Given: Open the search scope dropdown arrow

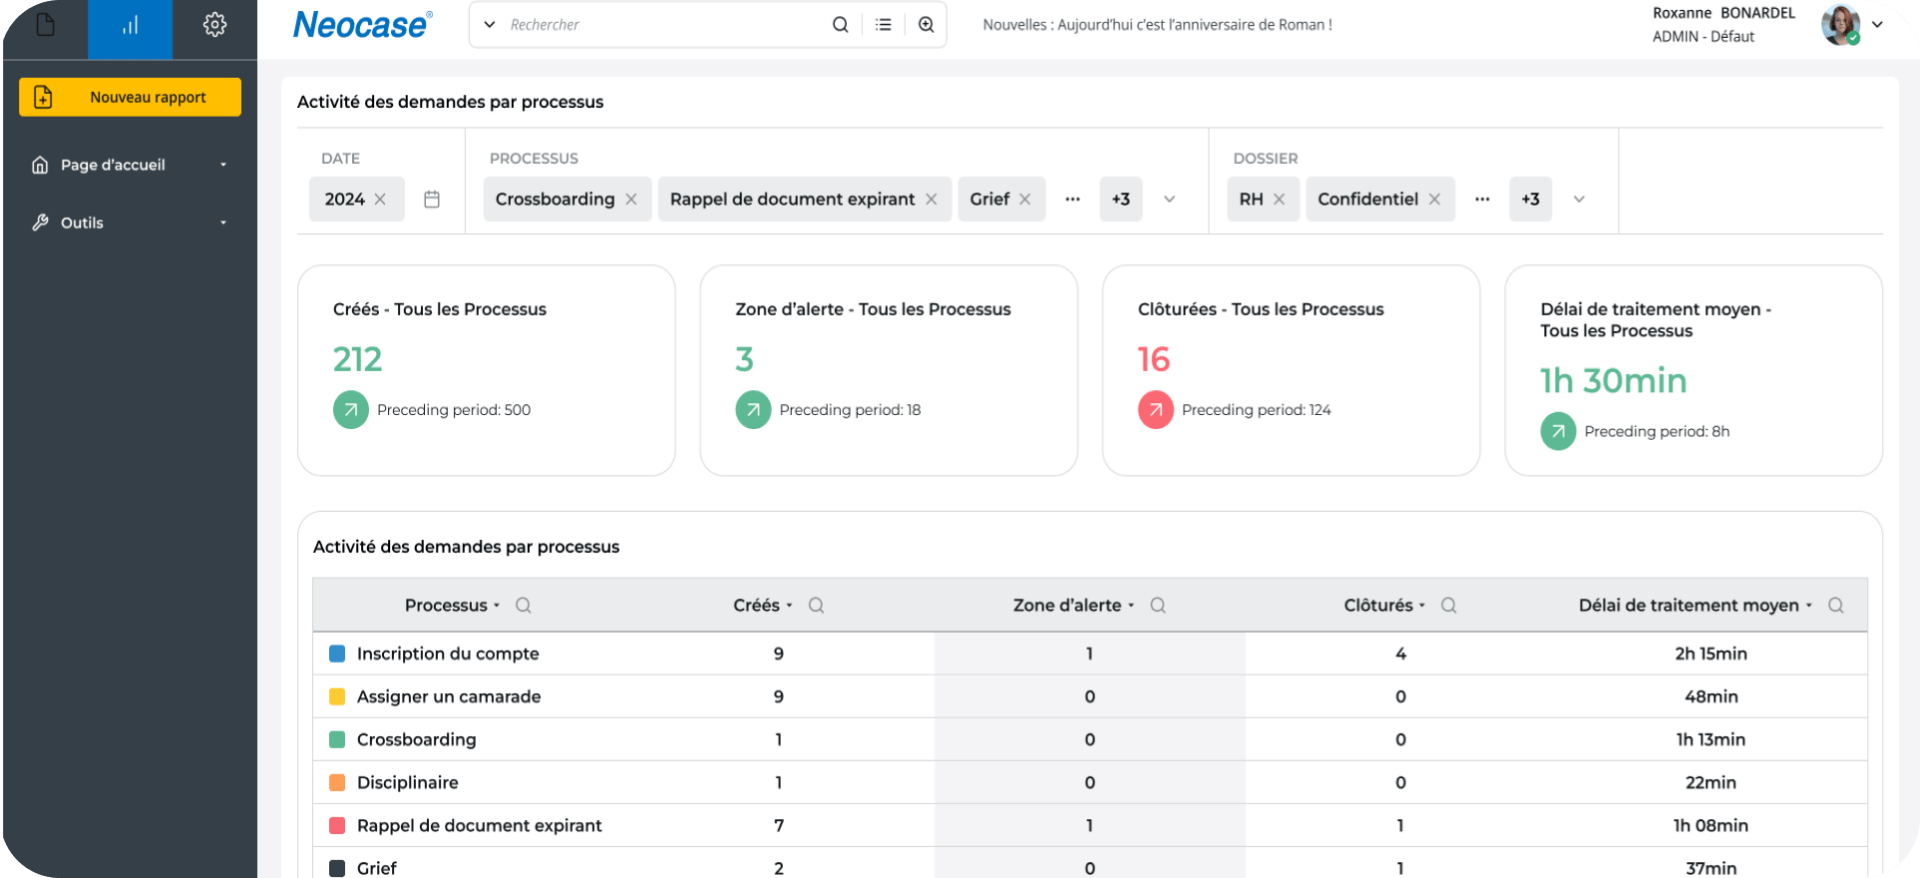Looking at the screenshot, I should click(x=490, y=25).
